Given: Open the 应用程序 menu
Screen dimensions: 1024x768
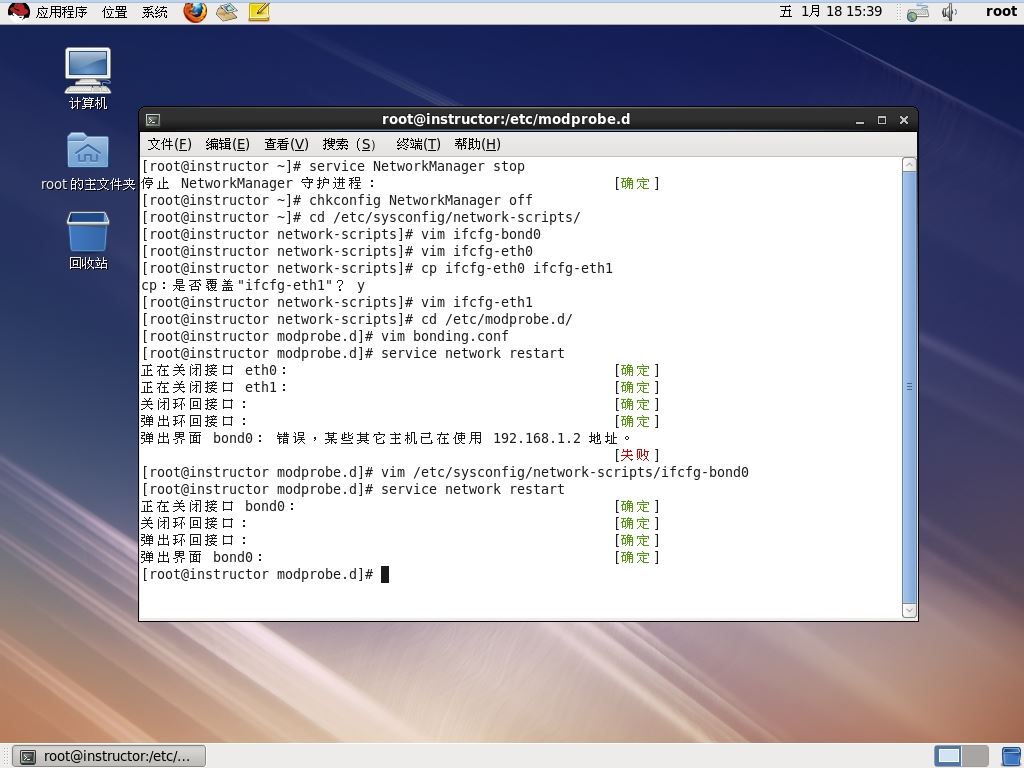Looking at the screenshot, I should pos(61,12).
